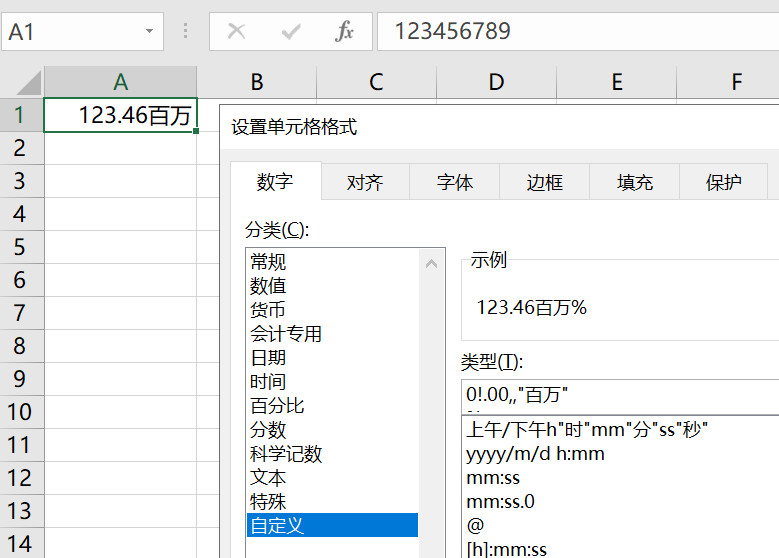Click the Cancel X formula bar icon
Image resolution: width=779 pixels, height=558 pixels.
pyautogui.click(x=237, y=31)
